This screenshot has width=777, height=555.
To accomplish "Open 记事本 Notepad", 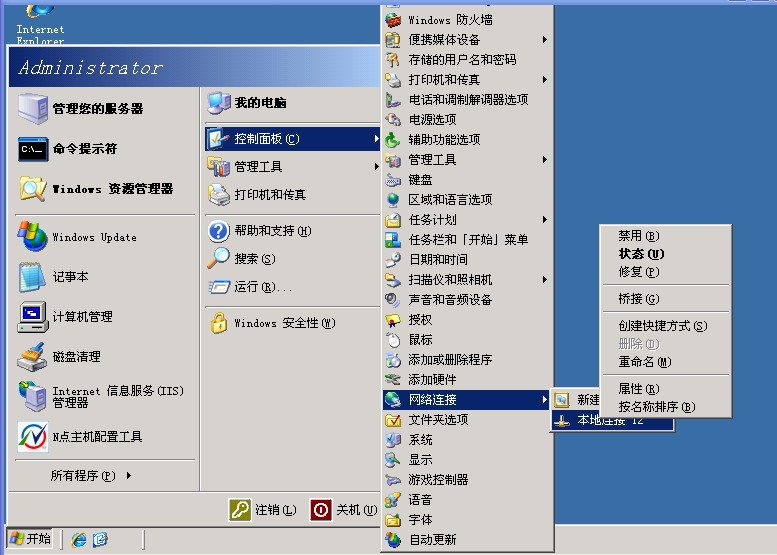I will pos(105,277).
